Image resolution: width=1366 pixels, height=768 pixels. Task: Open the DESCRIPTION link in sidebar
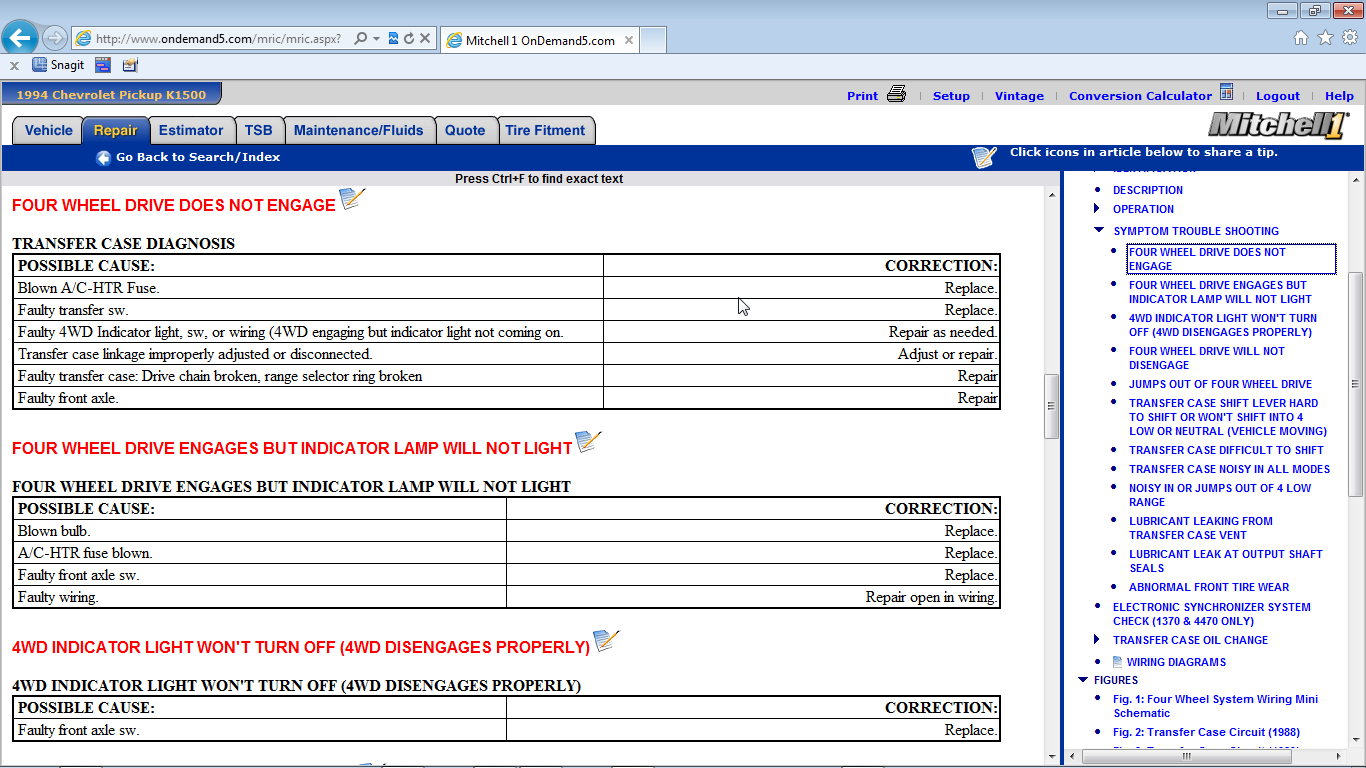click(1148, 190)
